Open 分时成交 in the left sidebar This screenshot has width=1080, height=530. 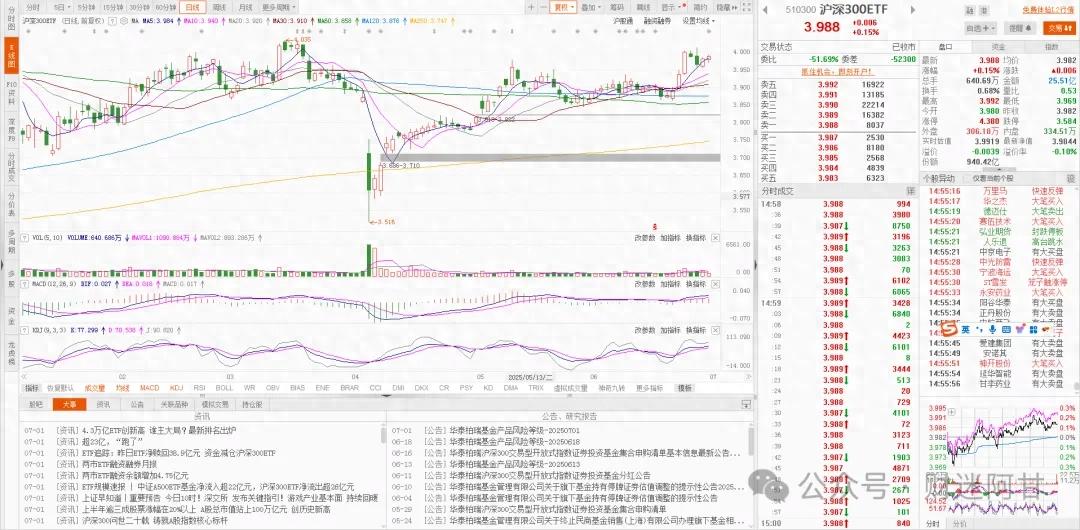click(11, 167)
